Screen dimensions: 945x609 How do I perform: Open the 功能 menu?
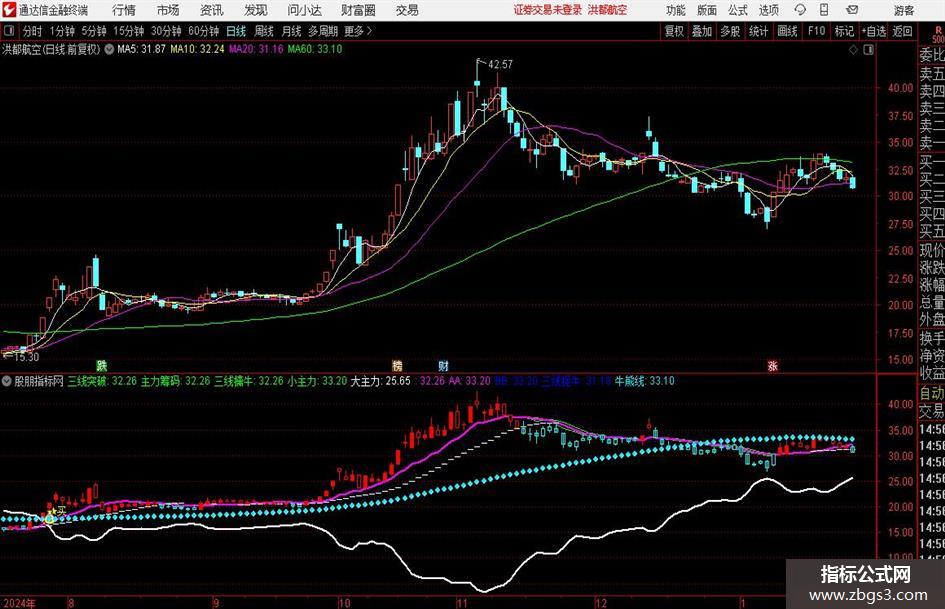(x=676, y=10)
